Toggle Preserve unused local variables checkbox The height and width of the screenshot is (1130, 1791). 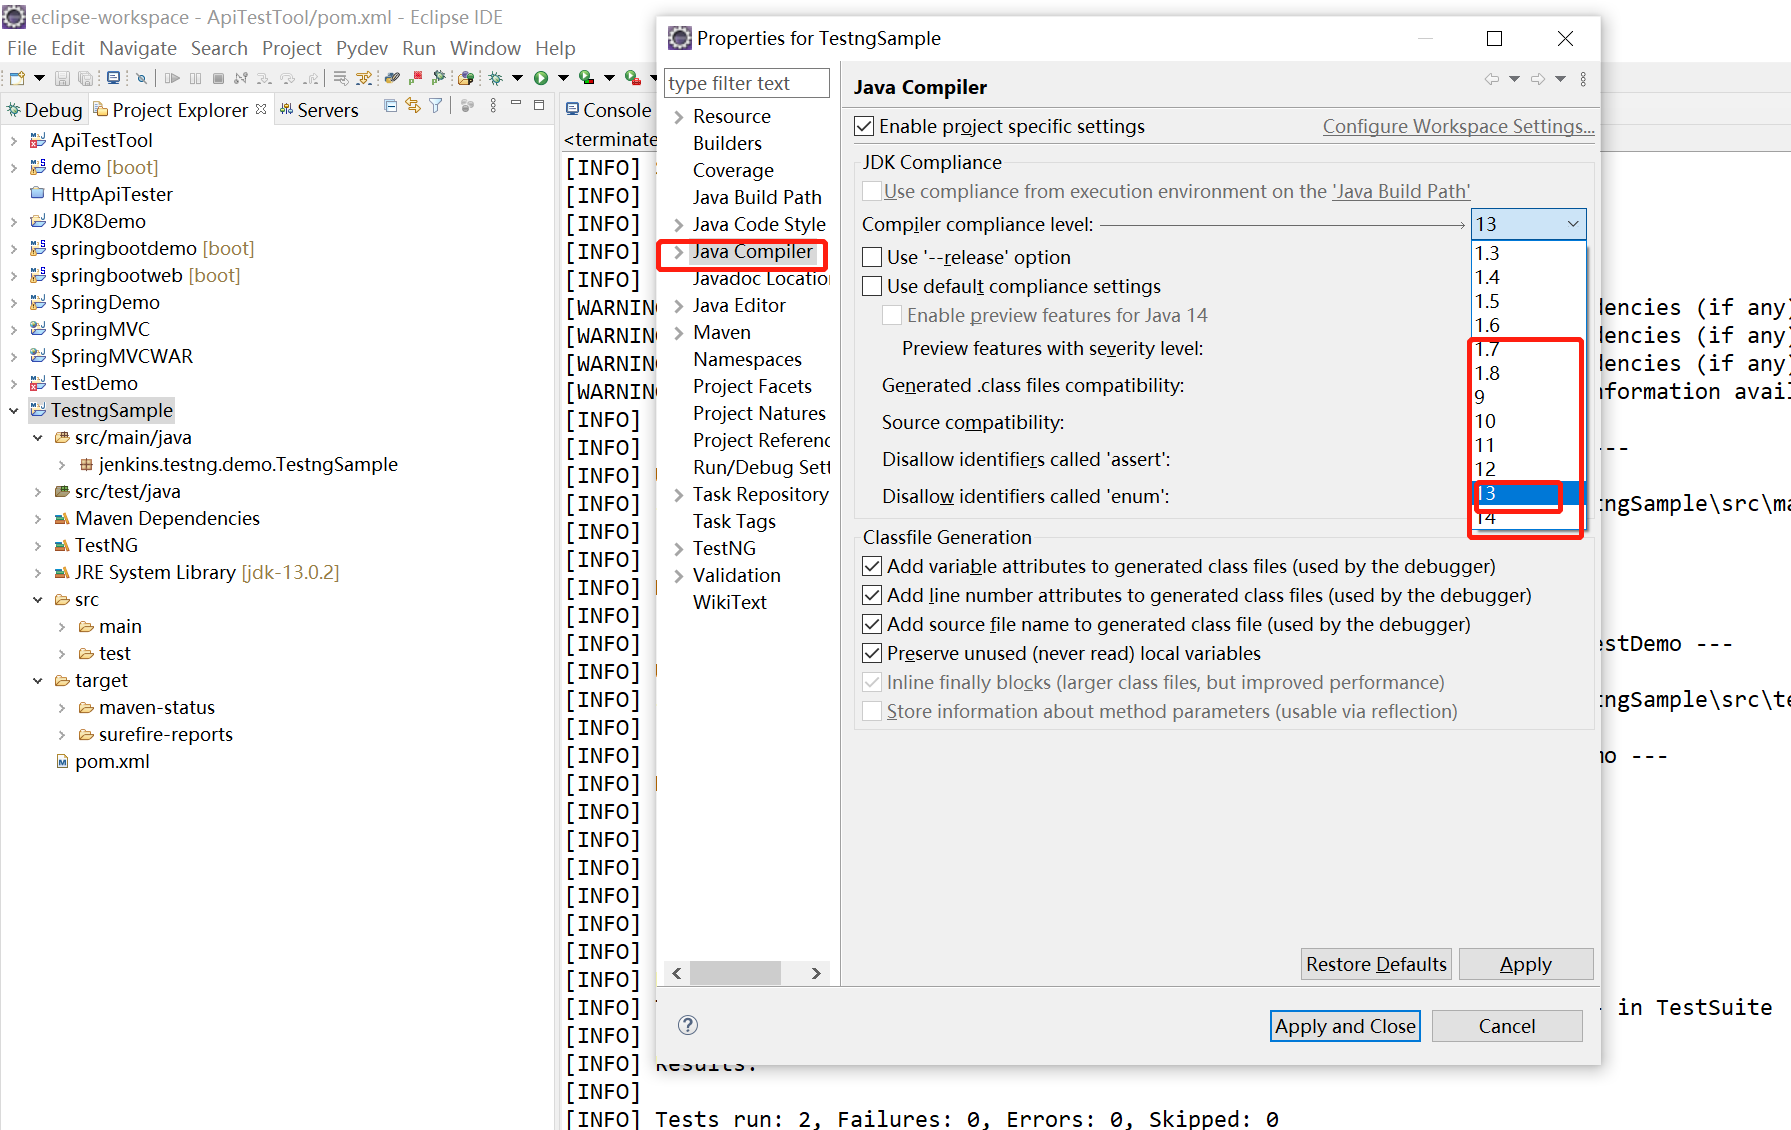tap(872, 654)
